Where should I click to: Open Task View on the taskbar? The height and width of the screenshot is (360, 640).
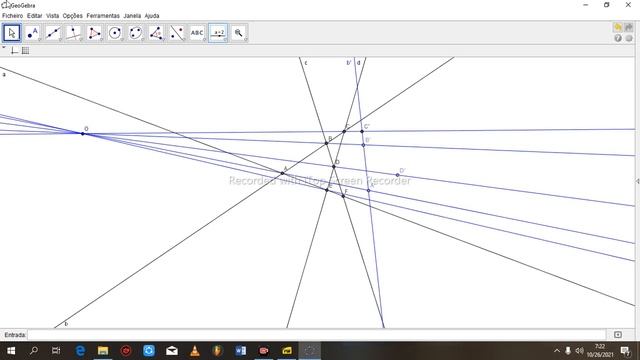[56, 351]
